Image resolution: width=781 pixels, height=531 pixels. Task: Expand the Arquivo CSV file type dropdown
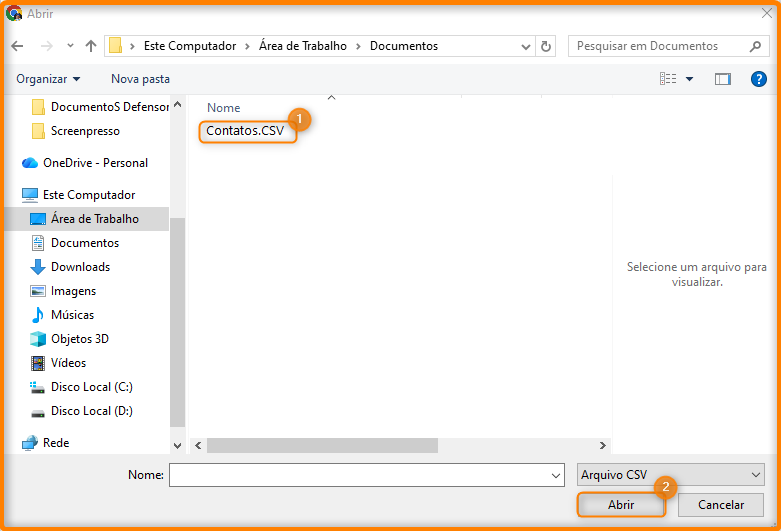671,475
